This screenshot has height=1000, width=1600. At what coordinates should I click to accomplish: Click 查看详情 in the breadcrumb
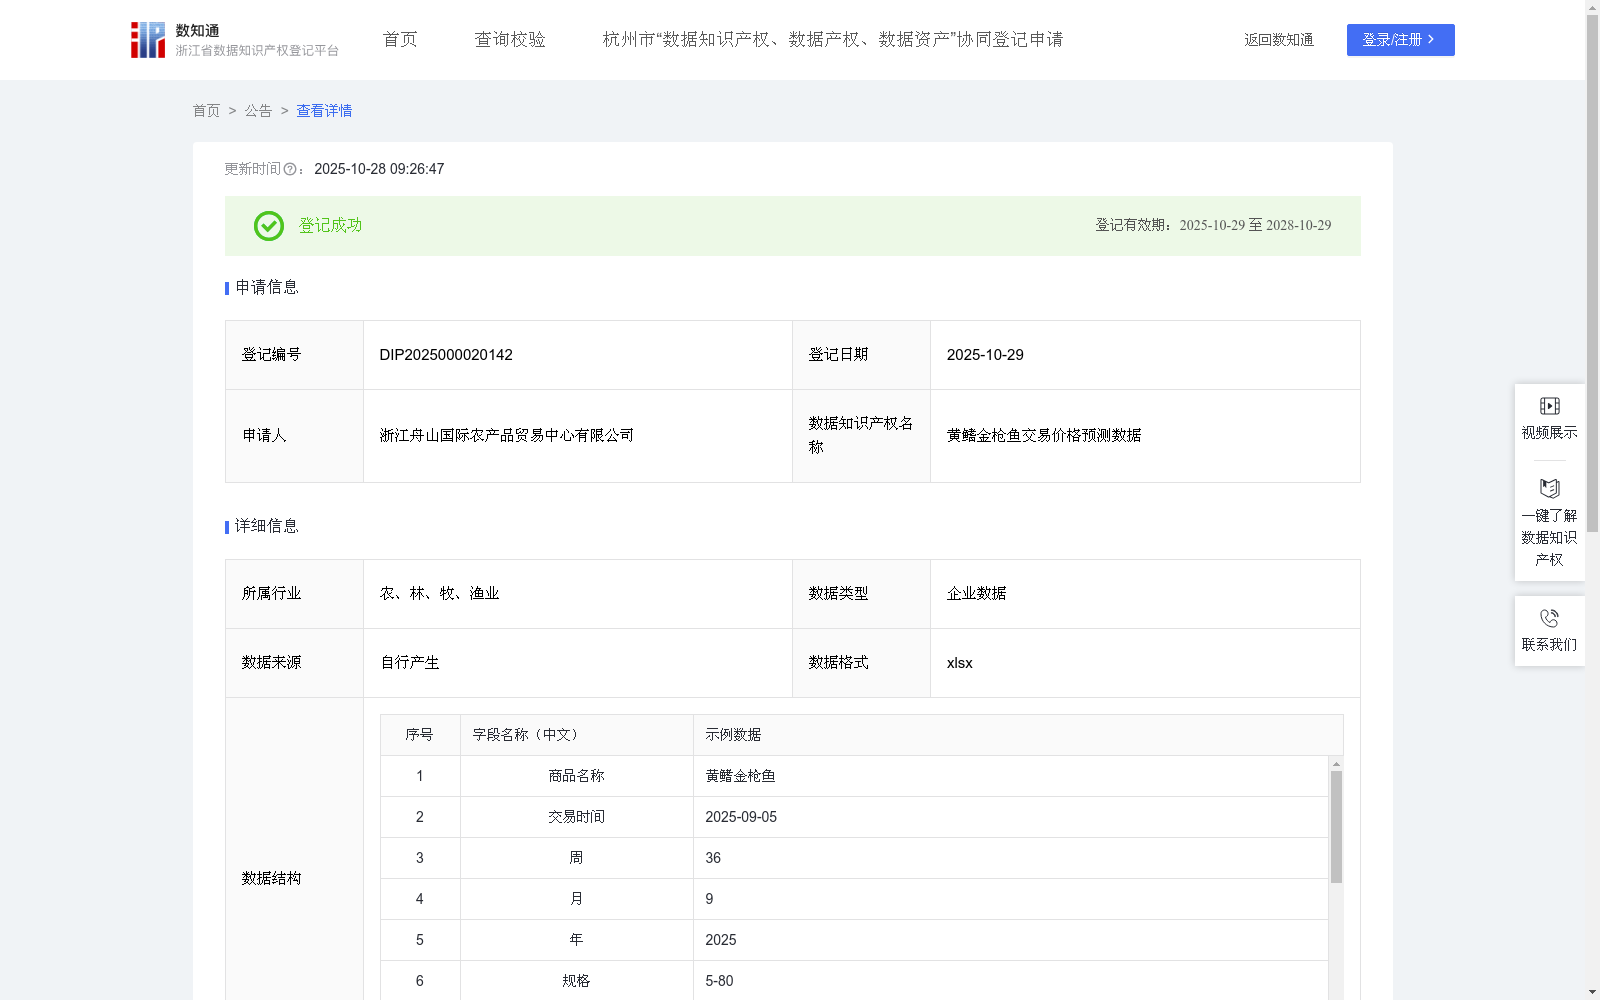coord(324,111)
